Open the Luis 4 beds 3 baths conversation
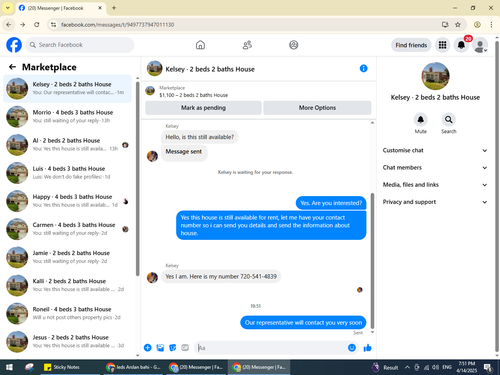This screenshot has width=500, height=375. 67,173
